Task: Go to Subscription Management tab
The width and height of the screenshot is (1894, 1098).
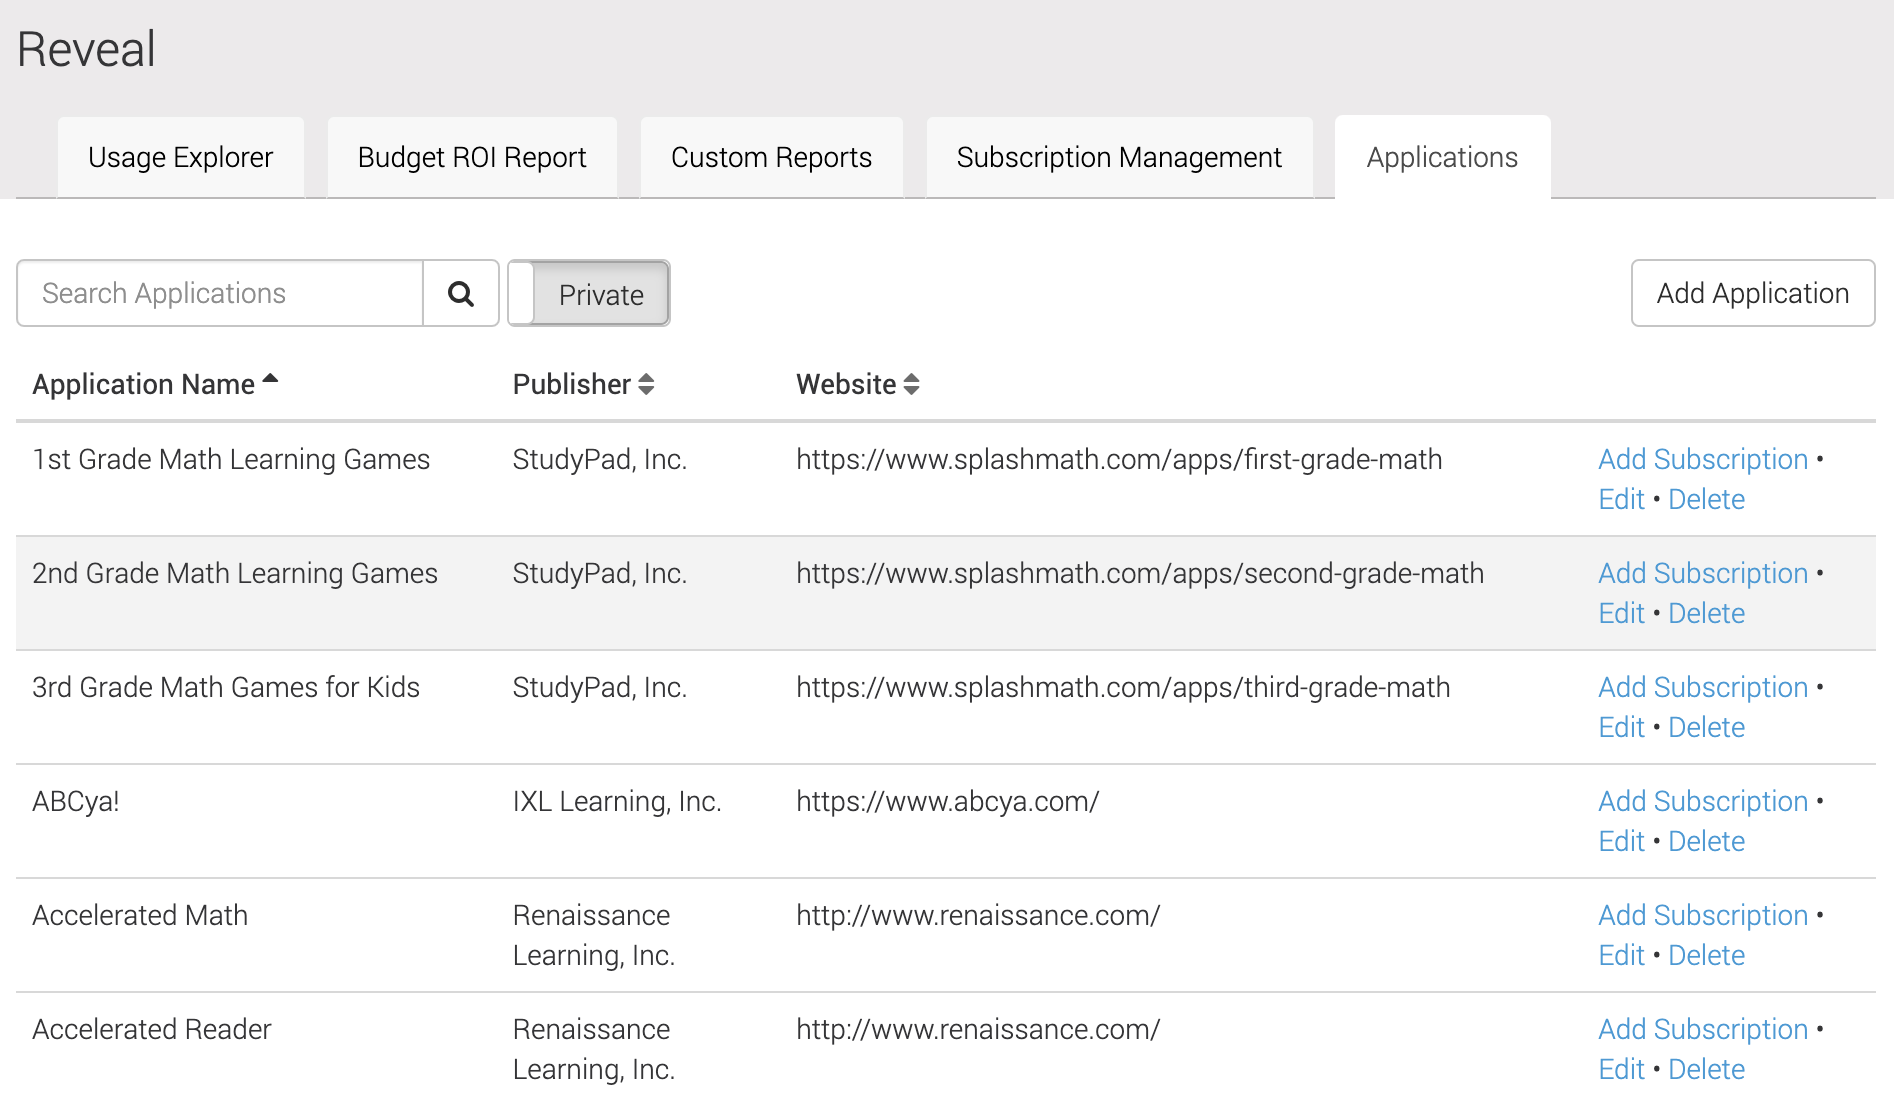Action: tap(1119, 157)
